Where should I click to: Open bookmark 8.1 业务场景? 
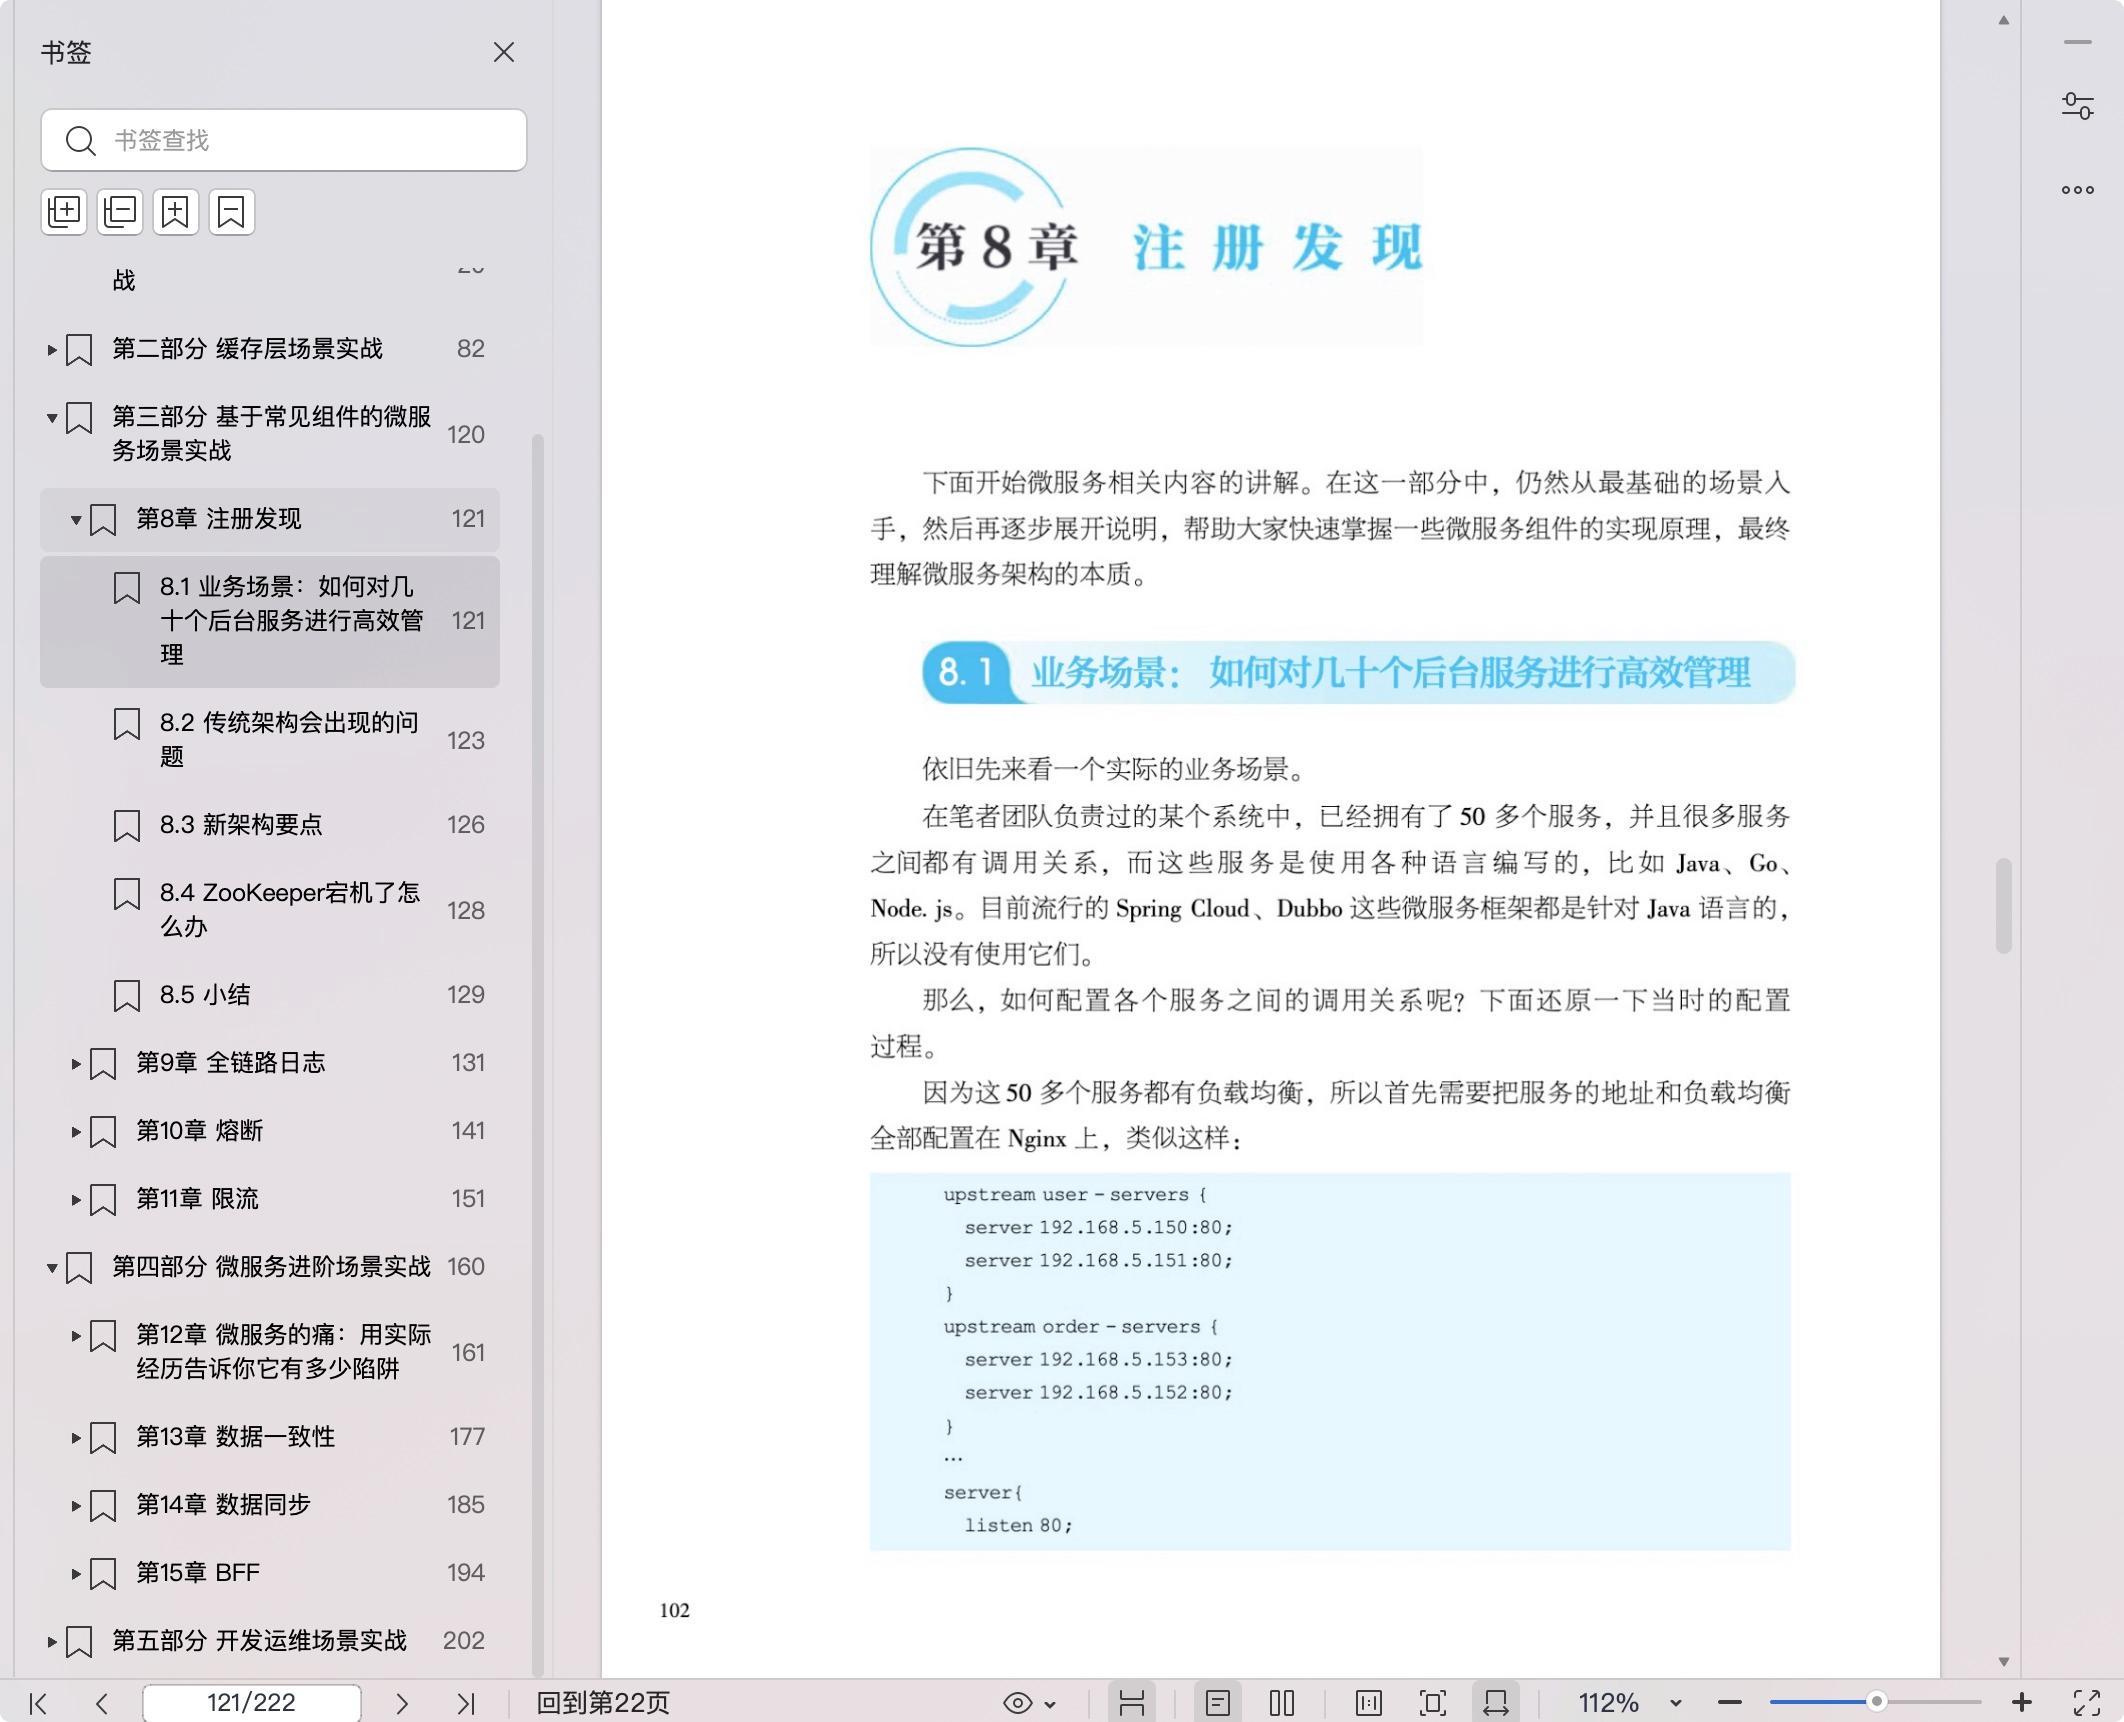(270, 621)
